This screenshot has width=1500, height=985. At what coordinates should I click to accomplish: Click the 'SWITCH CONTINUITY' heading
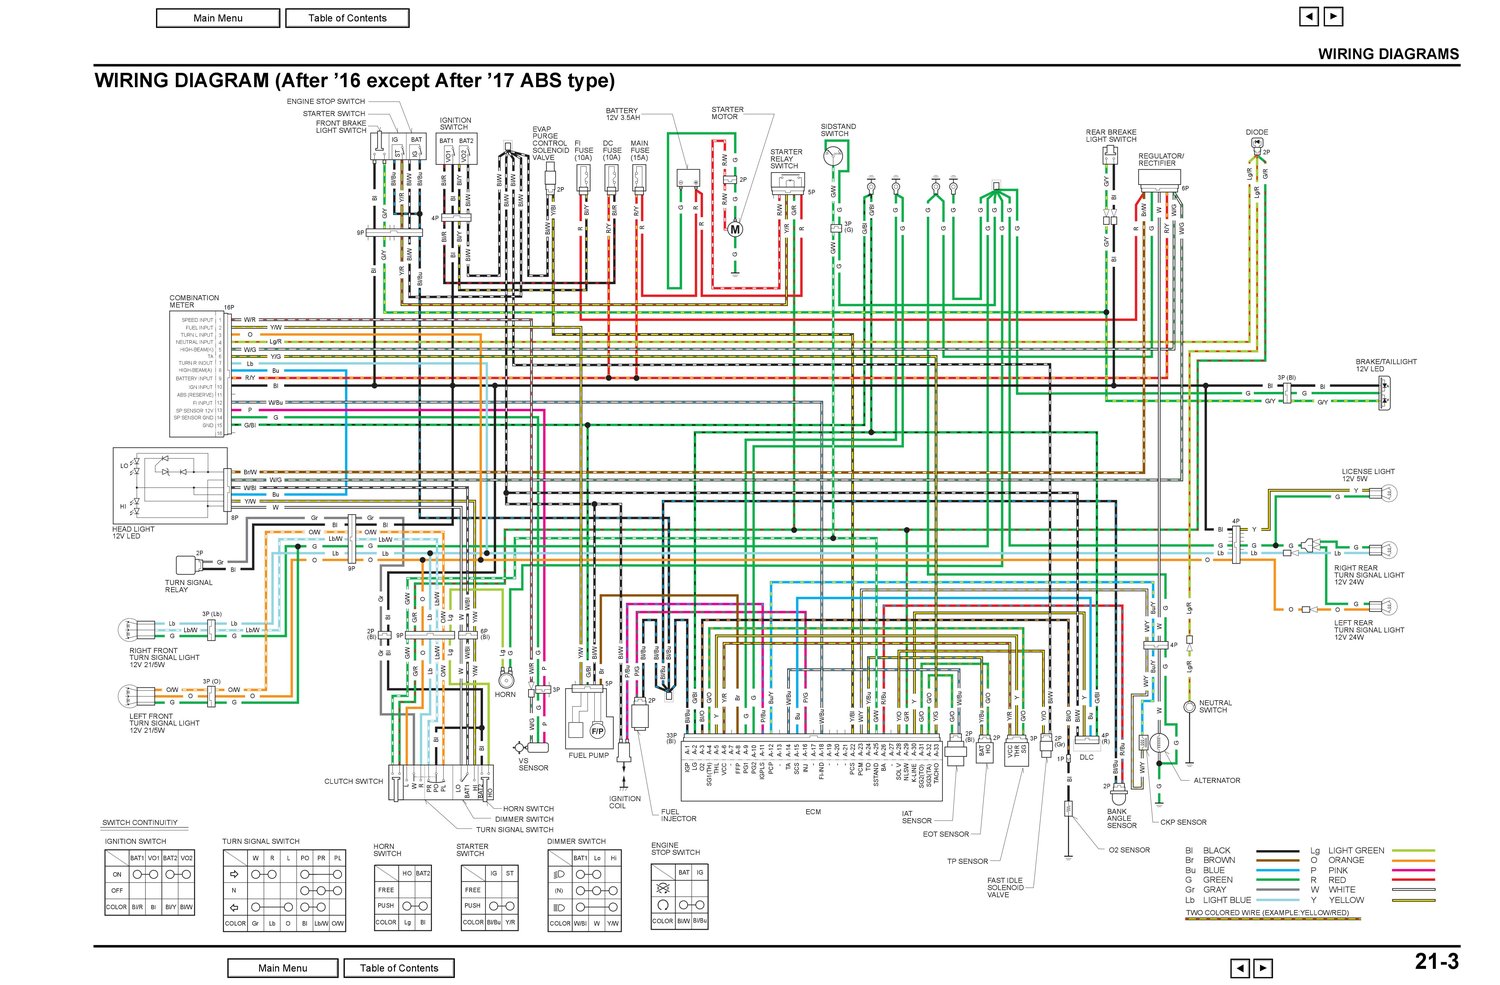[140, 823]
